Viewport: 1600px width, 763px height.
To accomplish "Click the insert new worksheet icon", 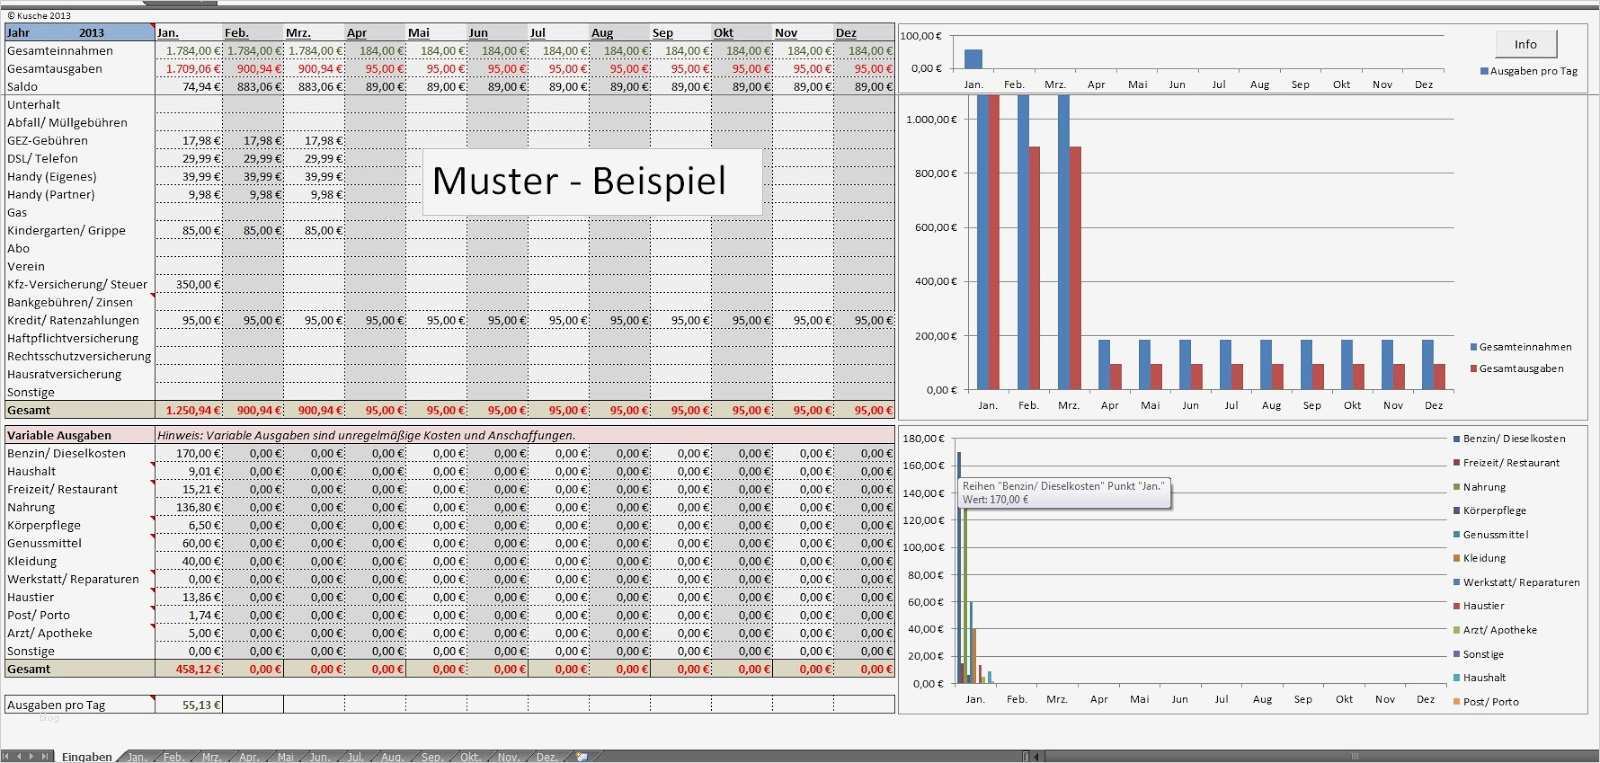I will tap(582, 757).
